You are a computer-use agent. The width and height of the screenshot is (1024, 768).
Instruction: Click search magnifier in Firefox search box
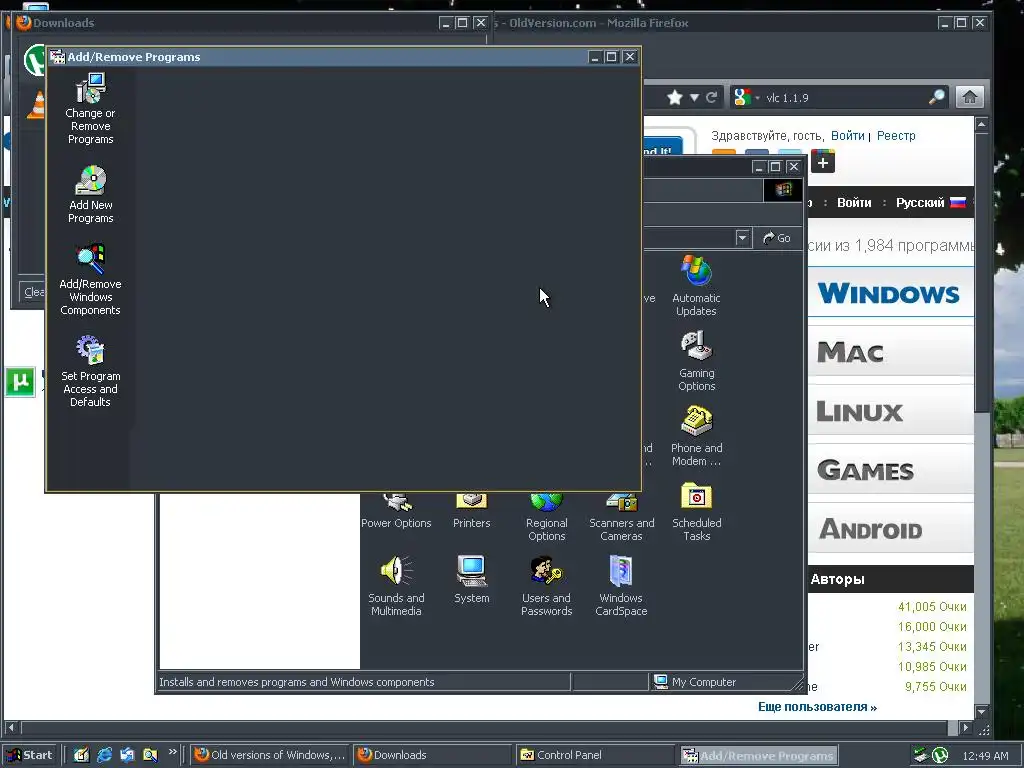tap(936, 97)
